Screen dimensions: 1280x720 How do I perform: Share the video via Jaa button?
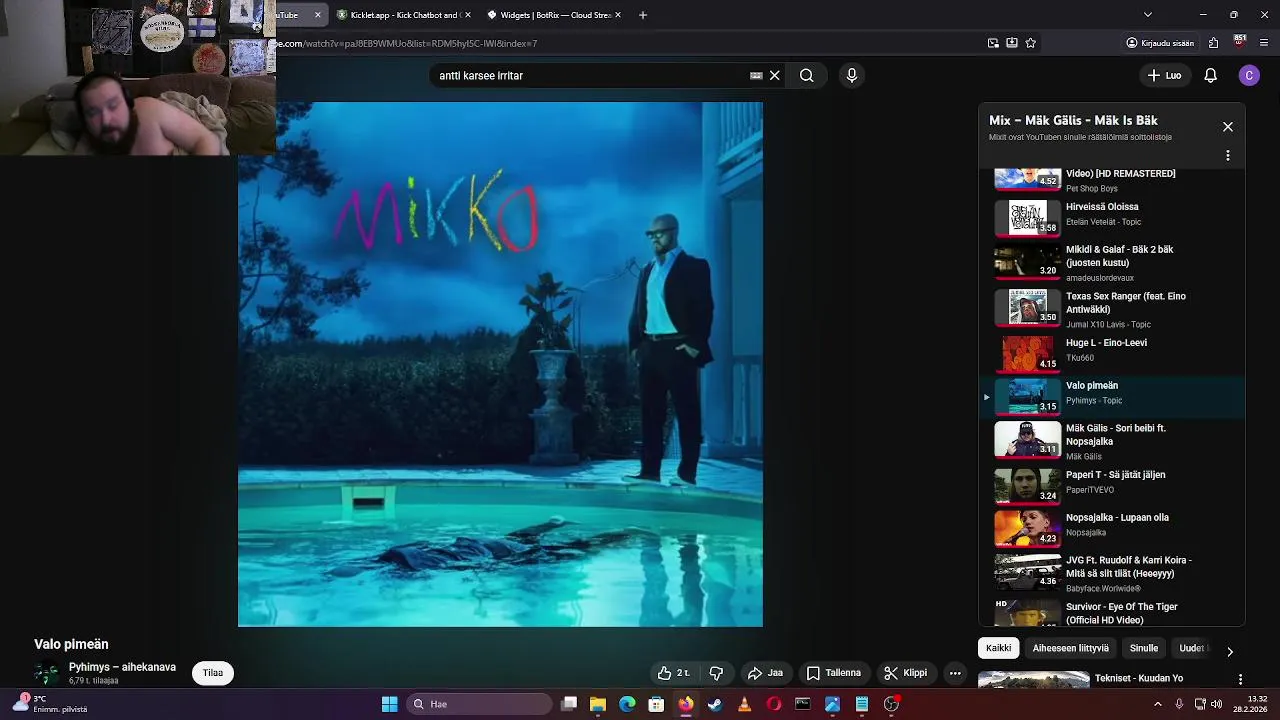765,673
